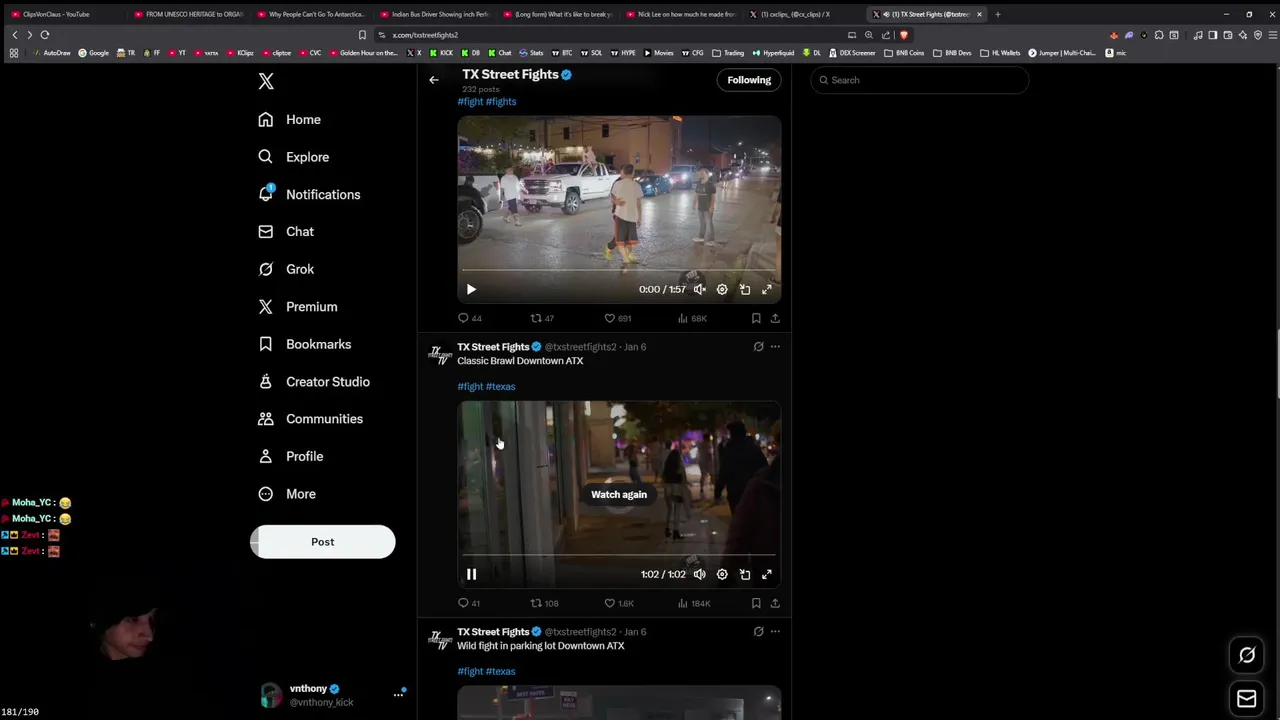The image size is (1280, 720).
Task: Open replies on the post with 41 comments
Action: pos(469,603)
